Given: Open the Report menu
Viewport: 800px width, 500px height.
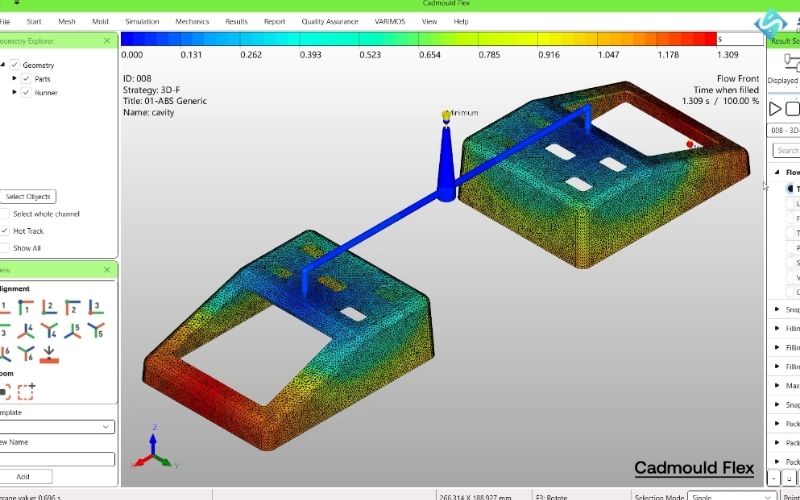Looking at the screenshot, I should point(274,21).
